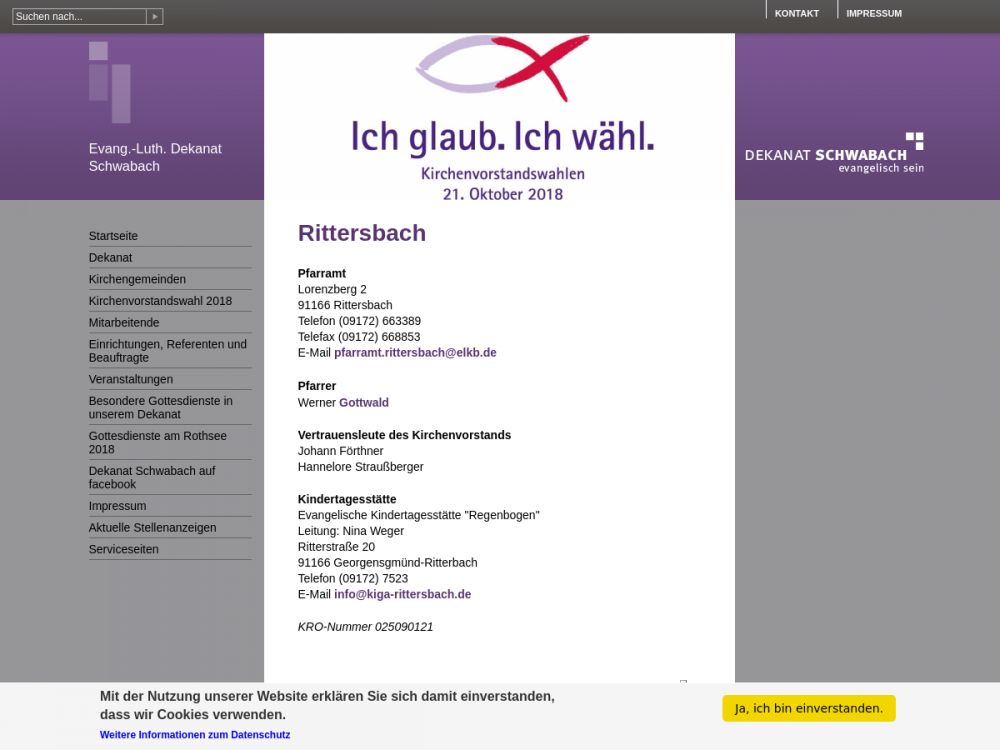The image size is (1000, 750).
Task: Open Dekanat menu item
Action: click(110, 258)
